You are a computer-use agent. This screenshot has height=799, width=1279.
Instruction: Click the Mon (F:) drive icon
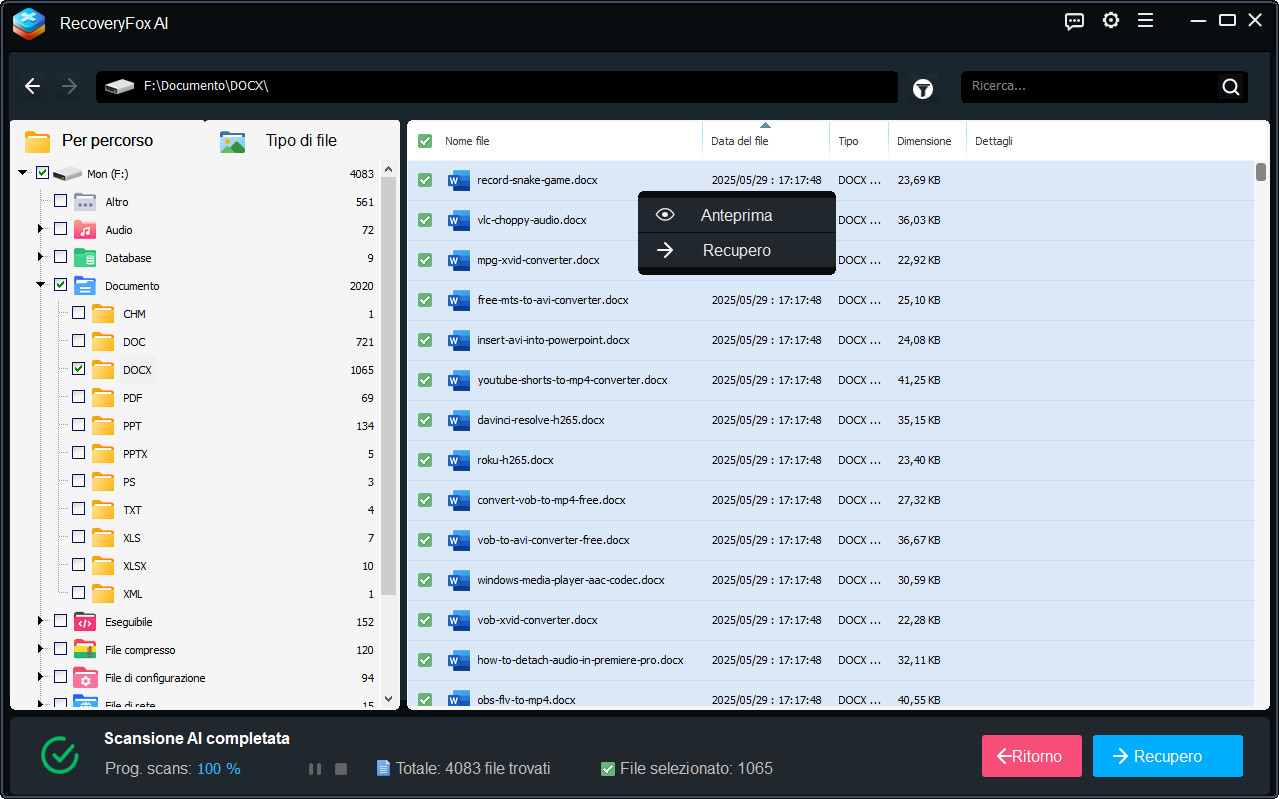(67, 174)
